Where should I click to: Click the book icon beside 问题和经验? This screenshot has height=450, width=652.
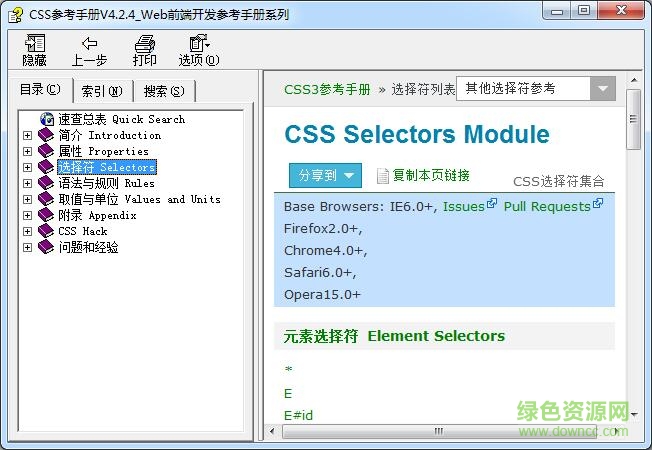click(46, 247)
